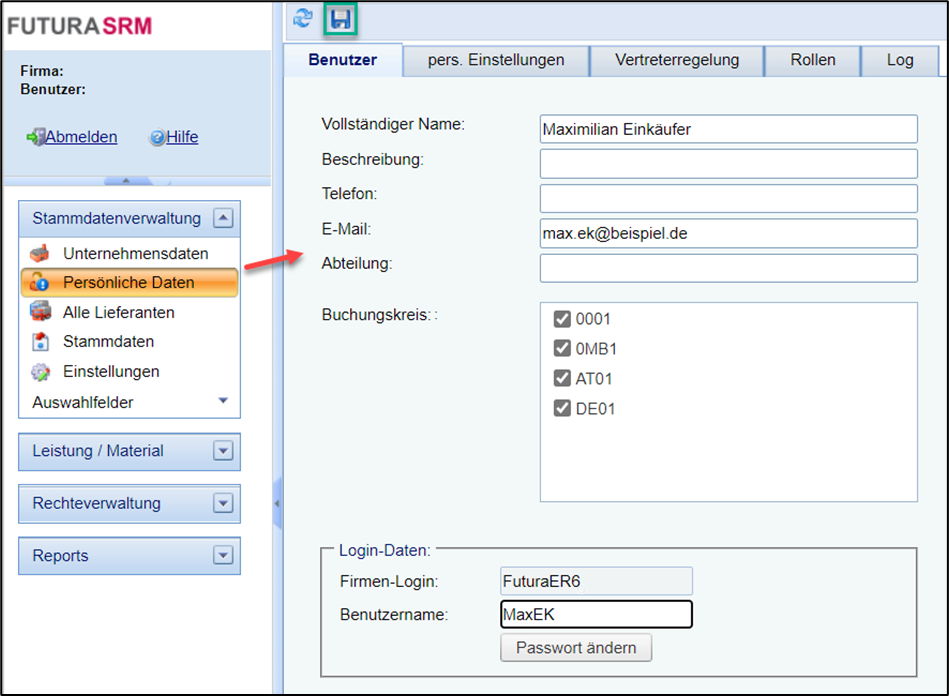
Task: Click the save floppy disk icon
Action: [342, 19]
